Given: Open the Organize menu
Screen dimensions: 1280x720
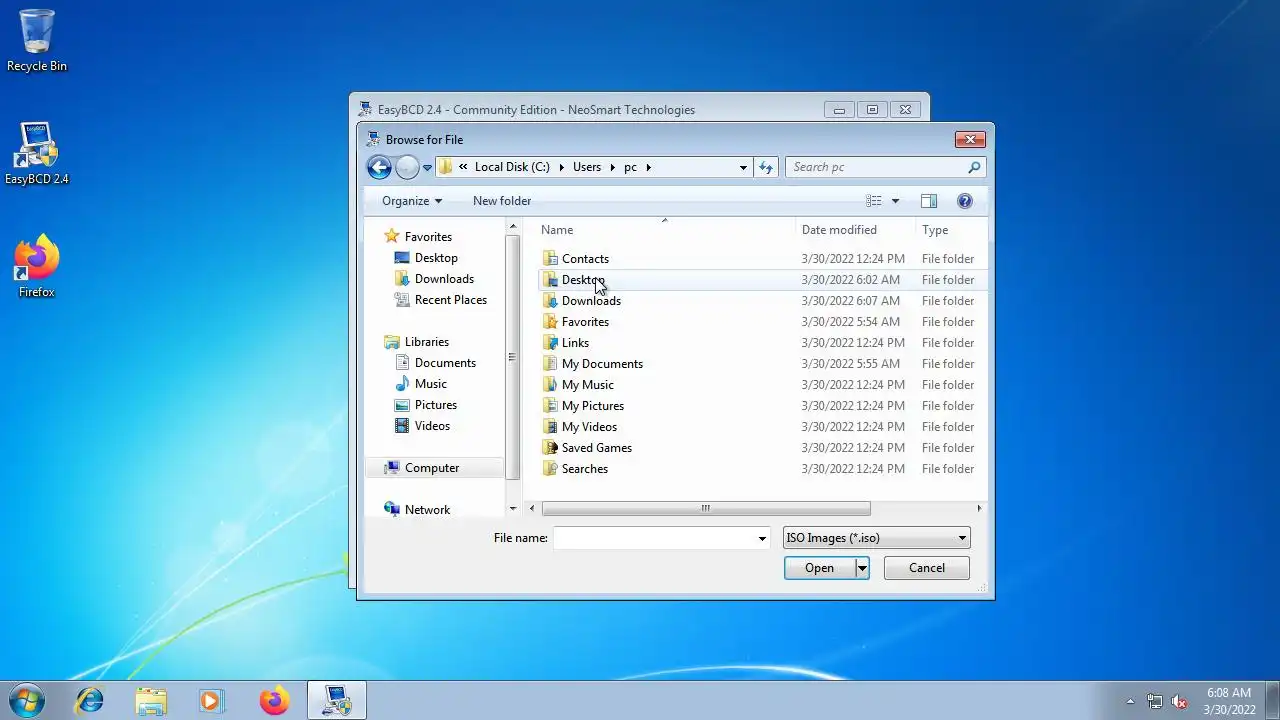Looking at the screenshot, I should (412, 201).
